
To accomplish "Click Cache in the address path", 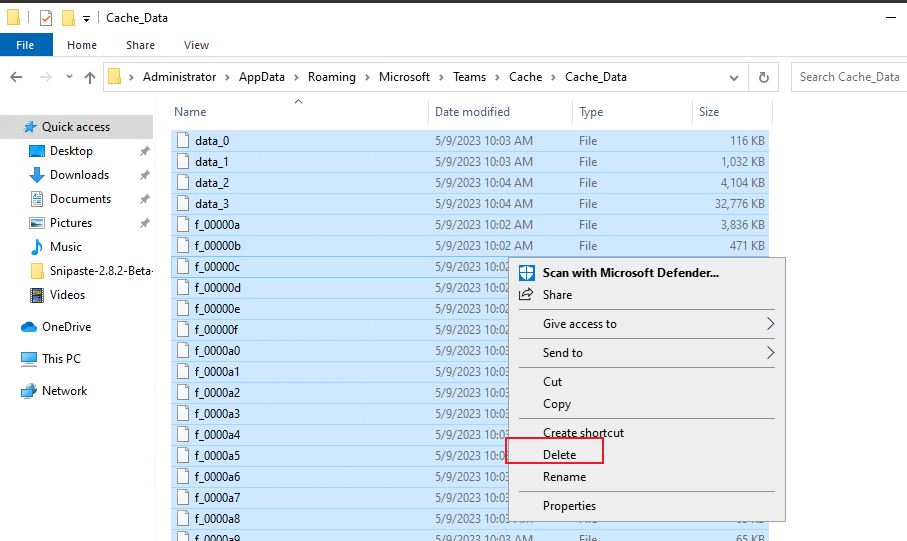I will coord(525,77).
